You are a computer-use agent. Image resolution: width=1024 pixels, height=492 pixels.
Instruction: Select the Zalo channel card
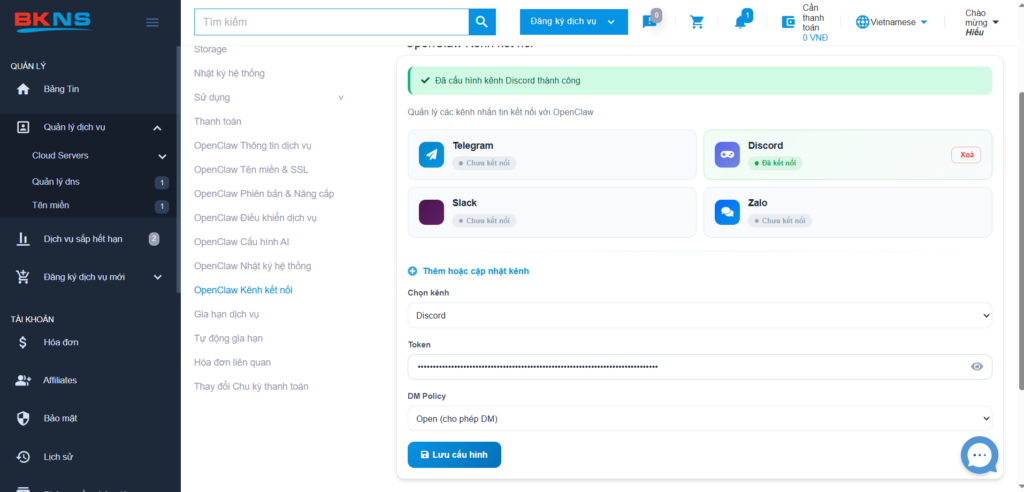(847, 212)
